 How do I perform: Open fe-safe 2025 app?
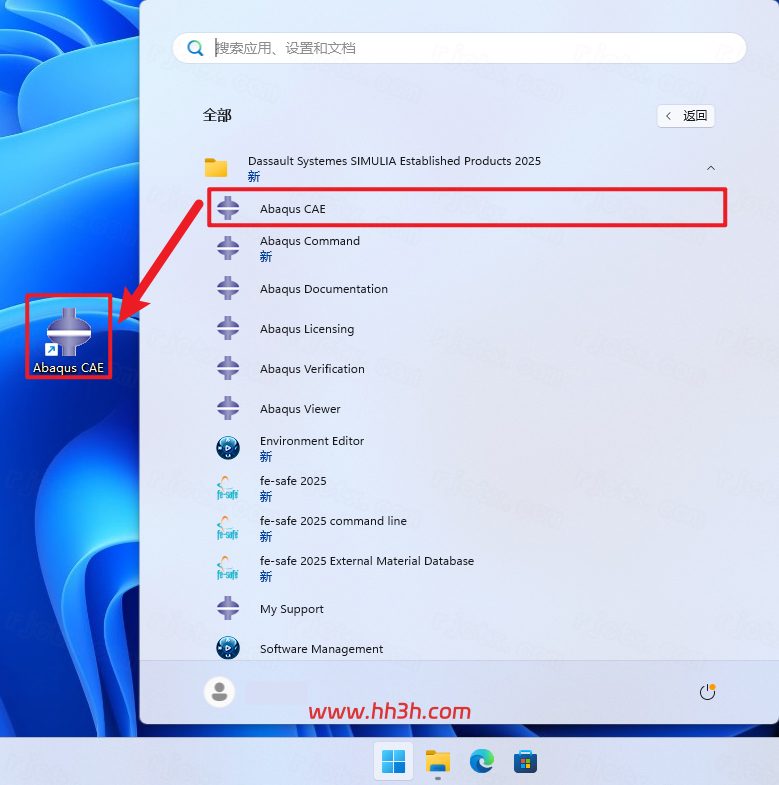467,488
